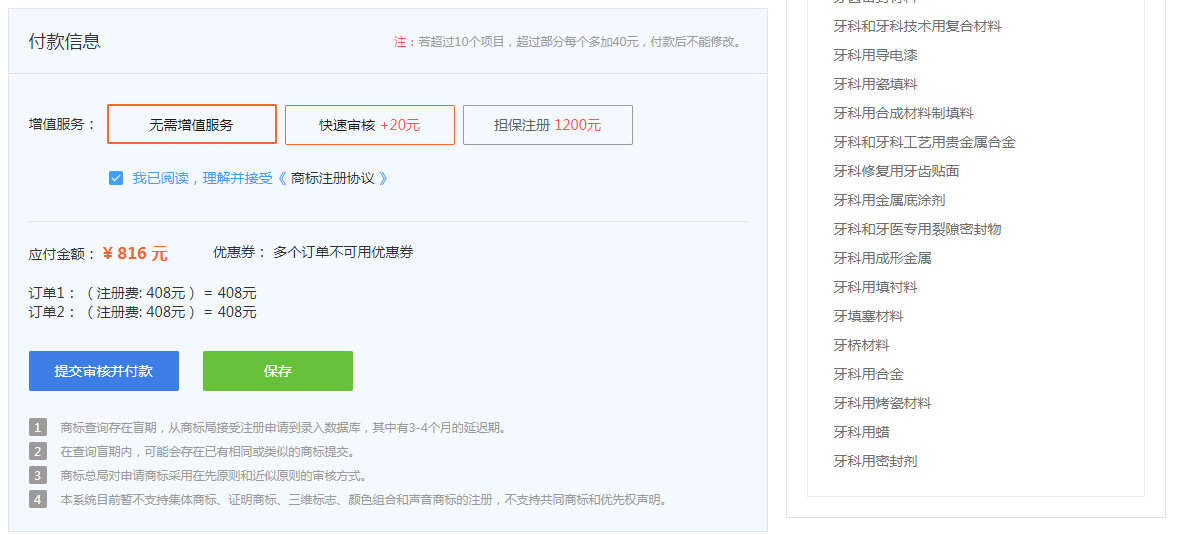This screenshot has width=1178, height=535.
Task: Click 提交审核并付款 button
Action: [104, 371]
